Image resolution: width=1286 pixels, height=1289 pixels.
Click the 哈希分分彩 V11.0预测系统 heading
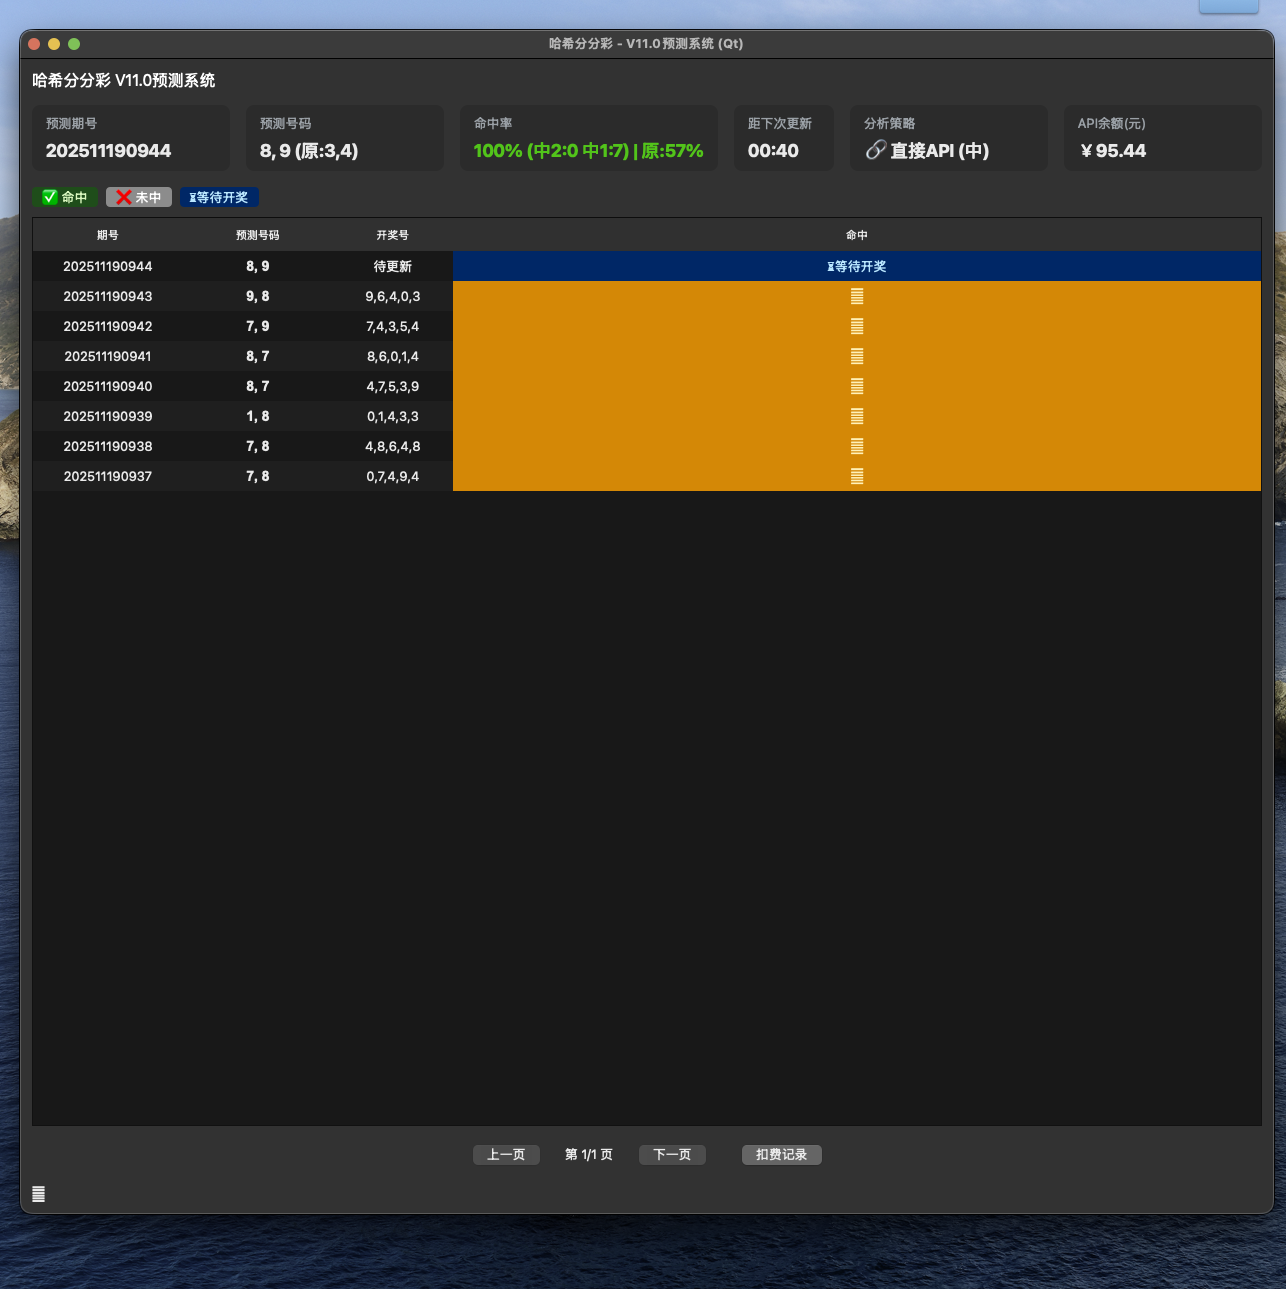click(x=124, y=81)
